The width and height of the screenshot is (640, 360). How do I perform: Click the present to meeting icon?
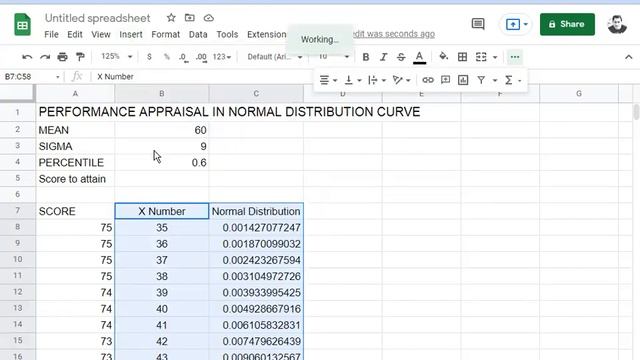point(513,24)
